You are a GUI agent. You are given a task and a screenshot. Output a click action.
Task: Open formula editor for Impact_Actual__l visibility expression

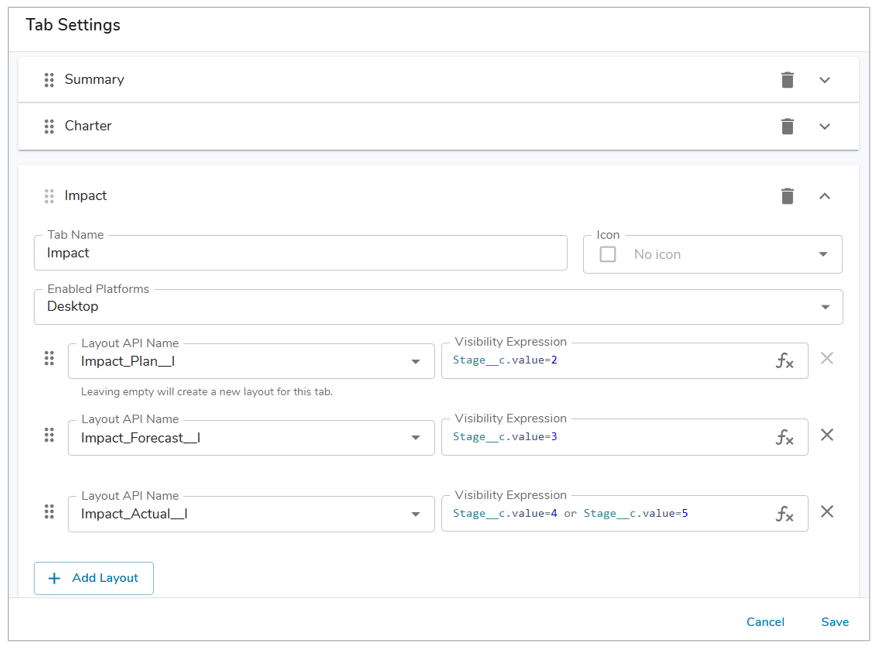click(x=785, y=514)
